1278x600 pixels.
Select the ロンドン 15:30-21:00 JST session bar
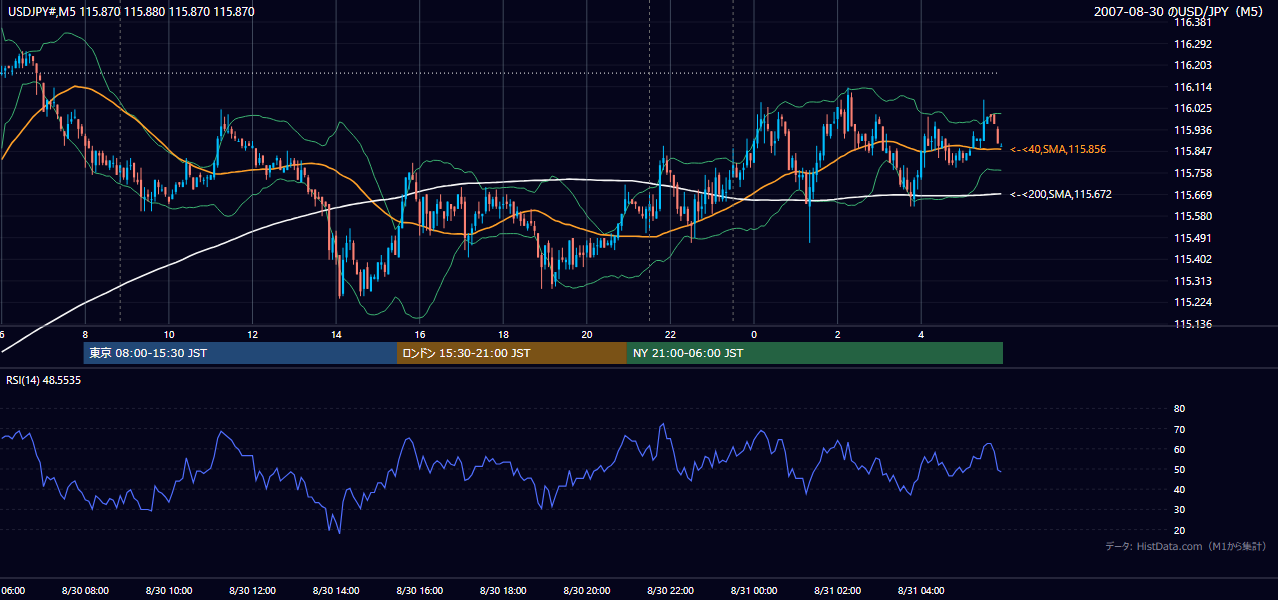coord(512,353)
